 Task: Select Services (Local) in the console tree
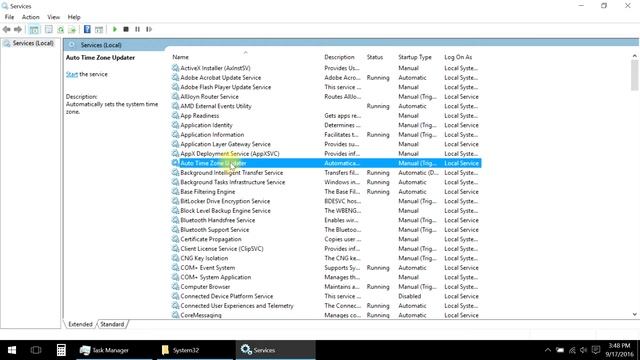[x=33, y=43]
